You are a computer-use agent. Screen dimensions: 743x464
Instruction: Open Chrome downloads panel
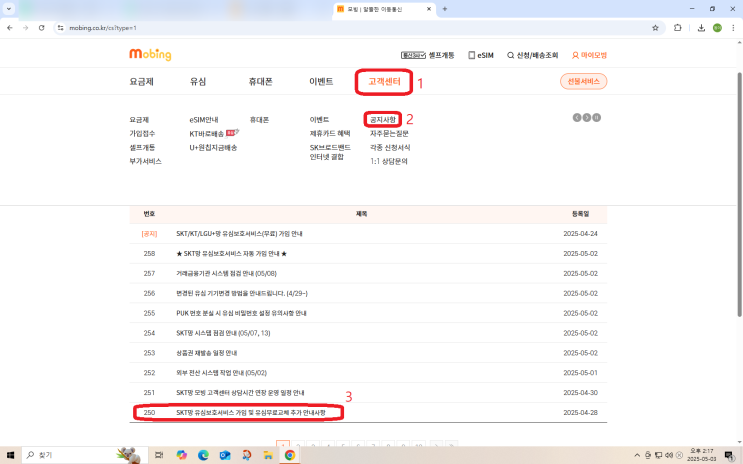(701, 28)
